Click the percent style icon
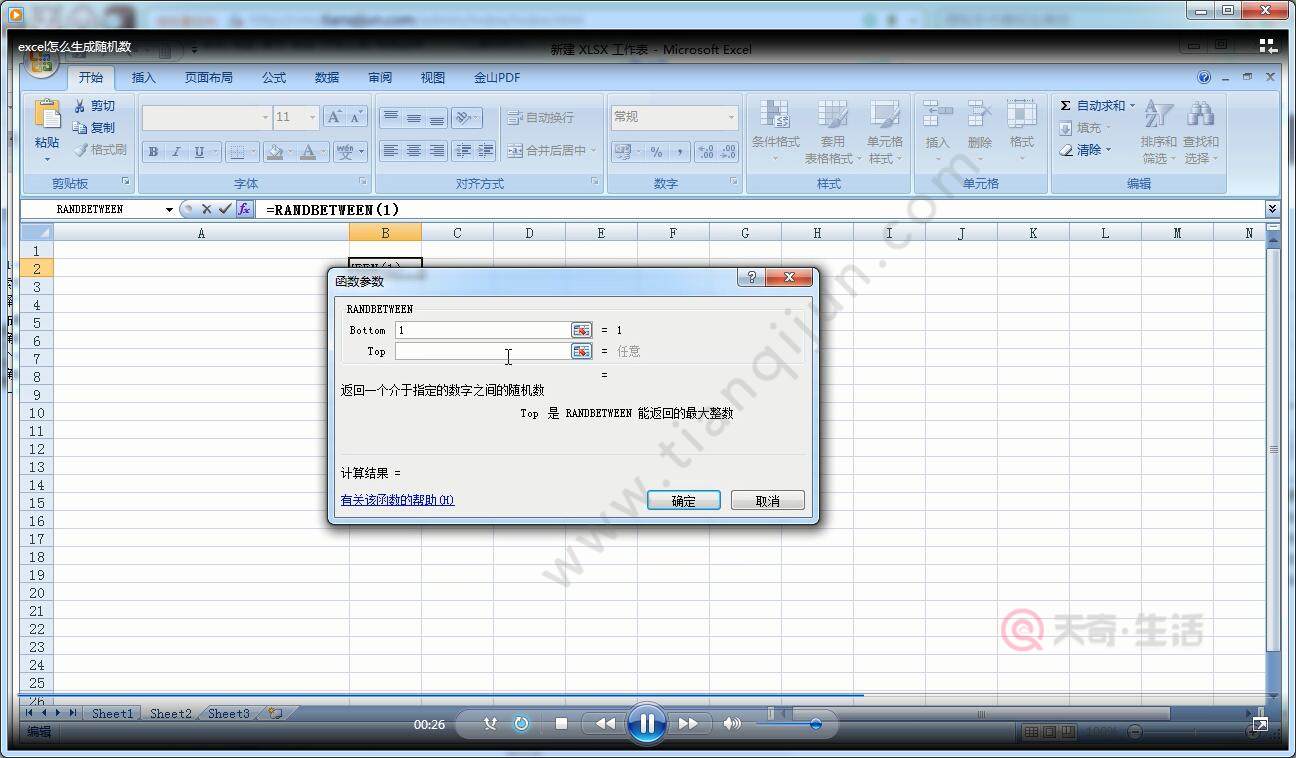 pyautogui.click(x=656, y=152)
